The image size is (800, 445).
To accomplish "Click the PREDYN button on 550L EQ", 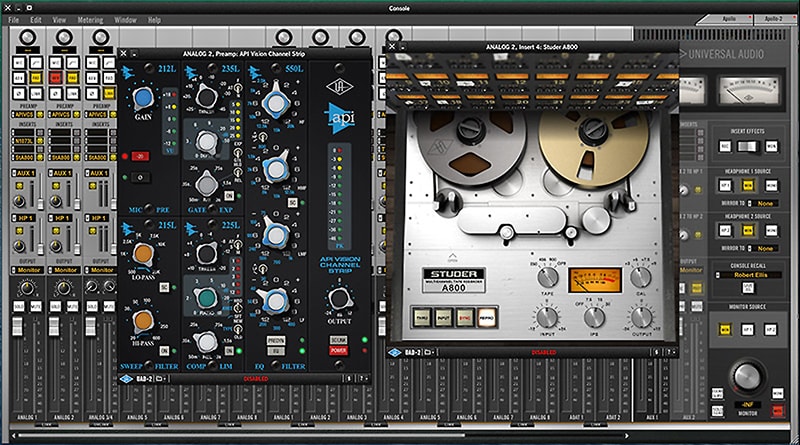I will [276, 340].
